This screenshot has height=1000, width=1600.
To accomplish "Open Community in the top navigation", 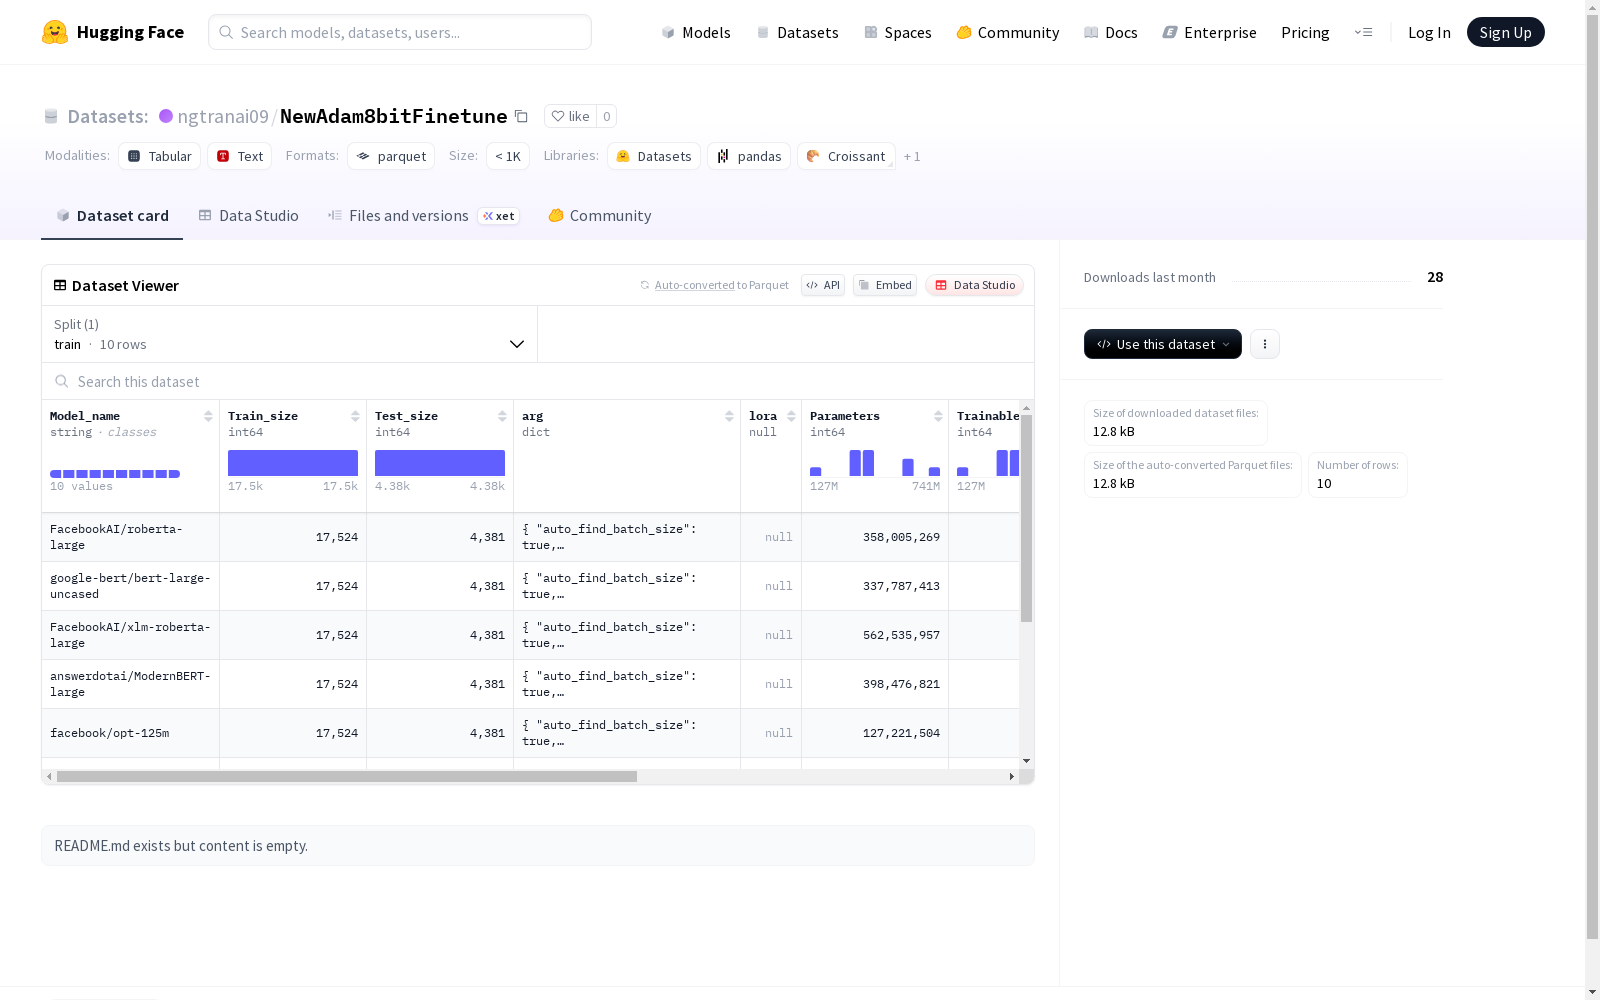I will click(1008, 32).
